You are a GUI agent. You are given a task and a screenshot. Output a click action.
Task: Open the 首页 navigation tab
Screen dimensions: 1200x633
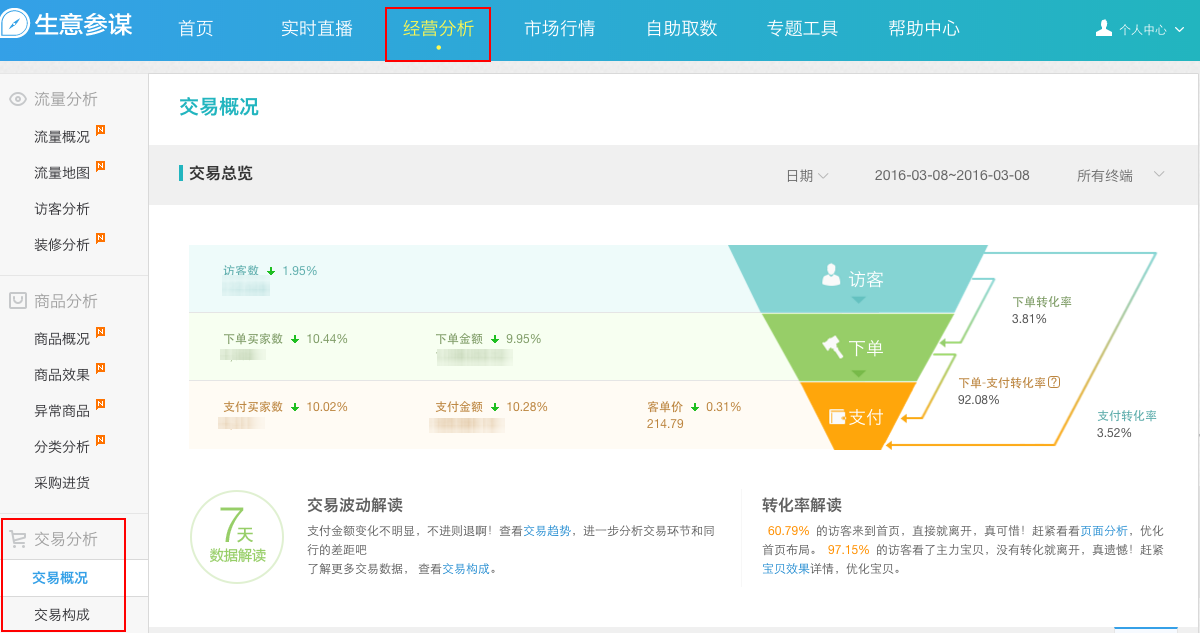[x=196, y=29]
